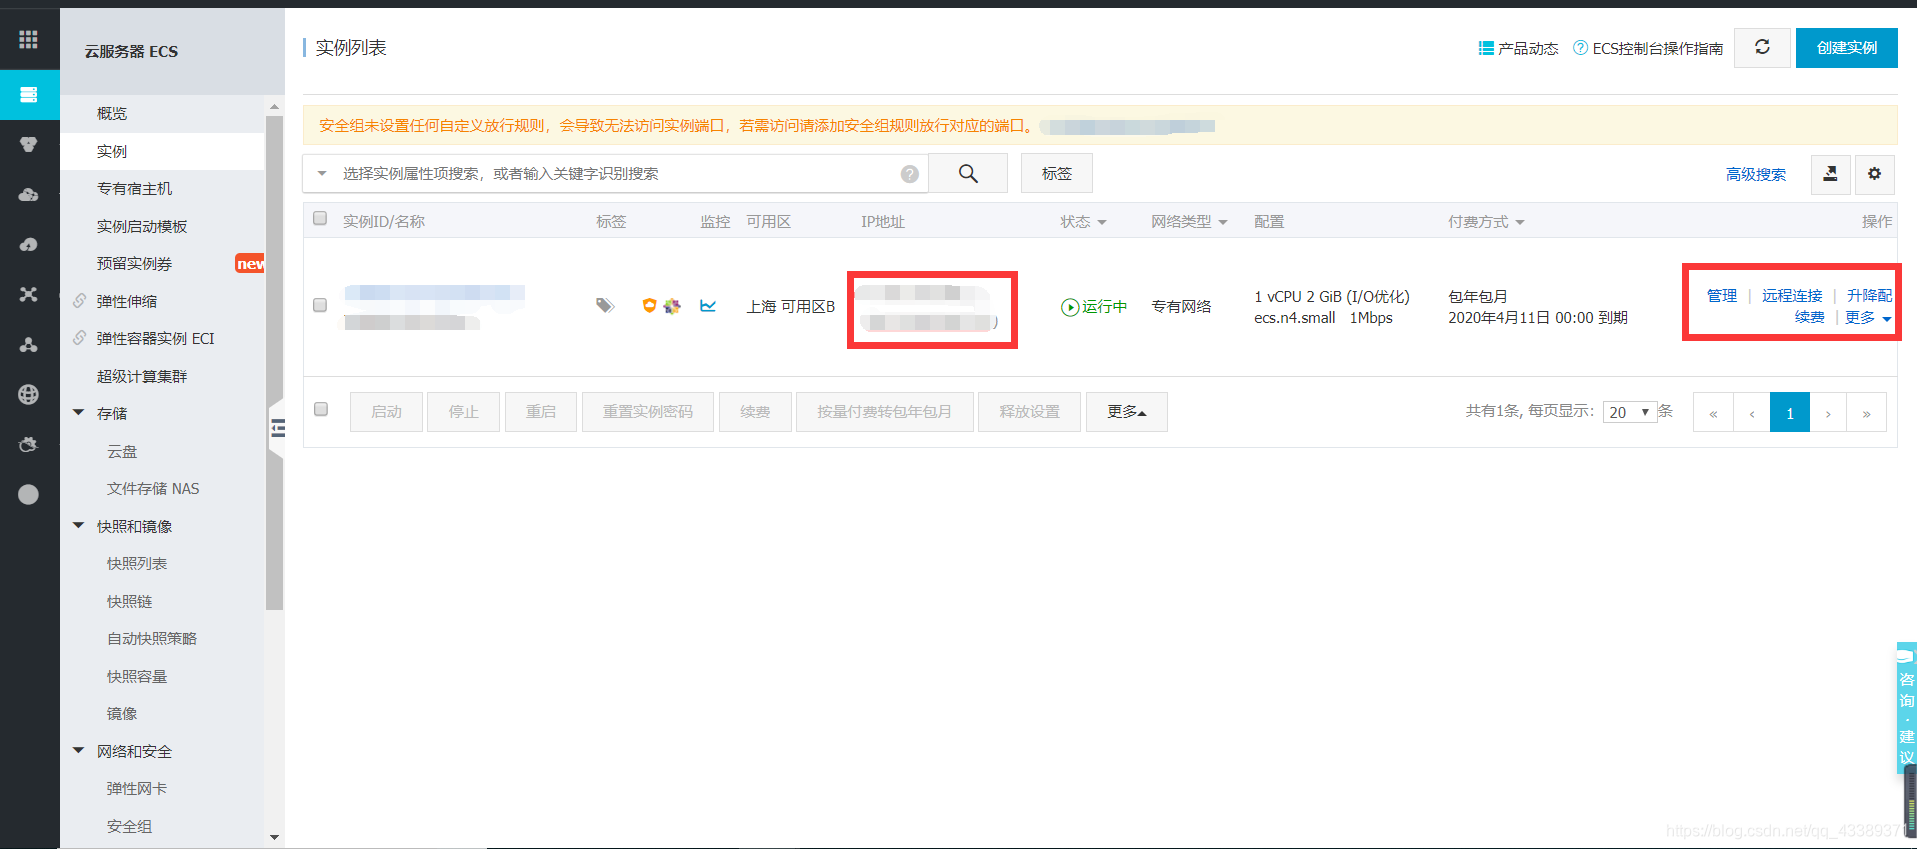Click 续费 link in the instance row
1917x849 pixels.
1809,317
